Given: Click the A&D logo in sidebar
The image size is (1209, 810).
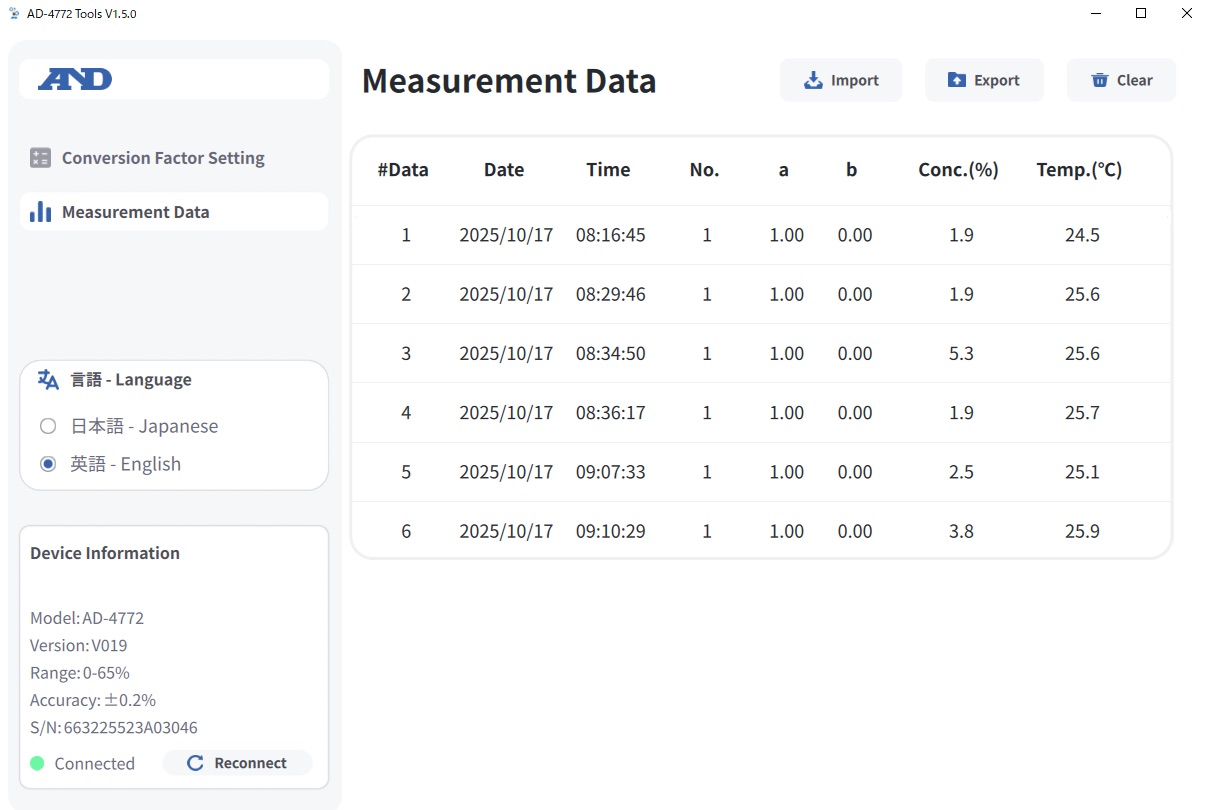Looking at the screenshot, I should tap(75, 80).
